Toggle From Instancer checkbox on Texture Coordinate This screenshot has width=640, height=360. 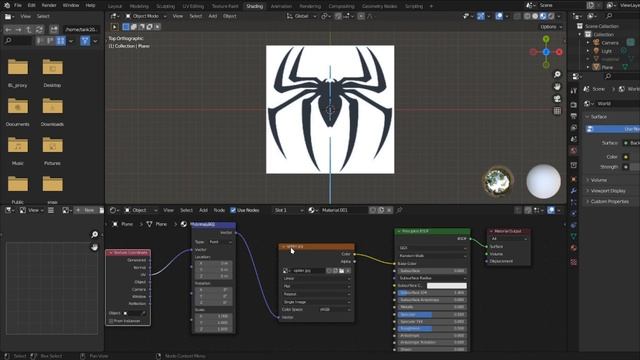pos(111,321)
